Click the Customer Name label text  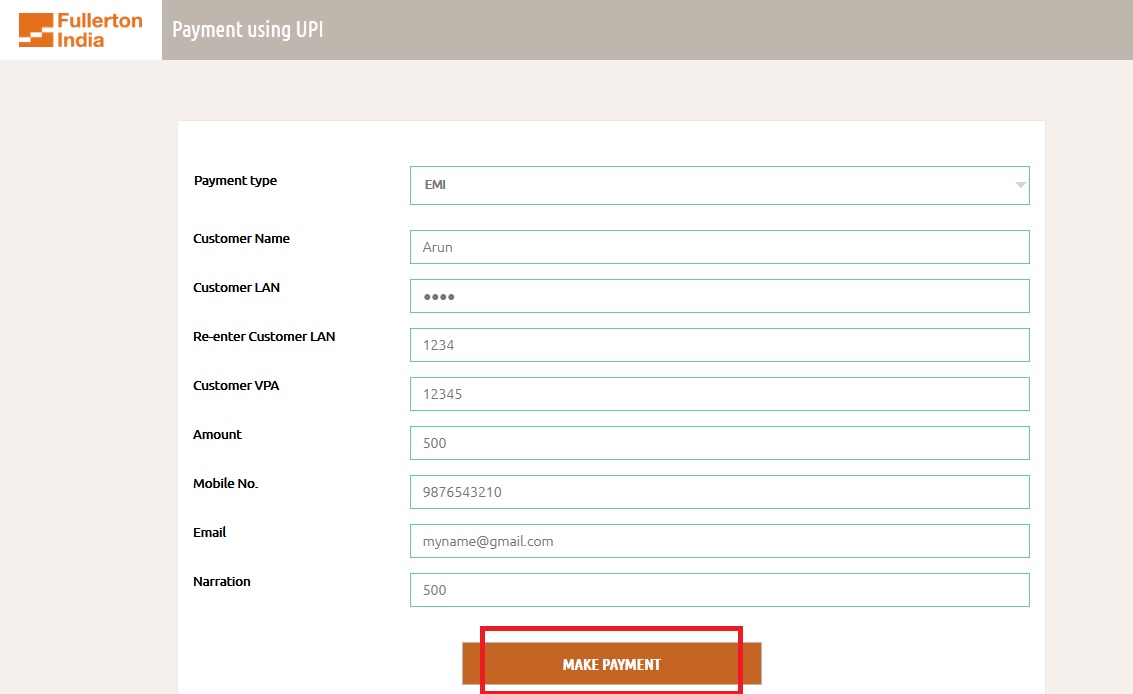(241, 239)
